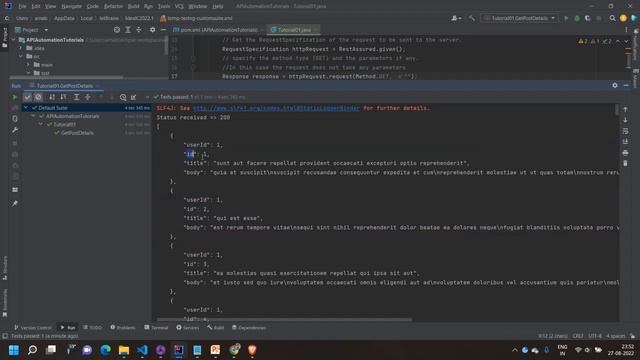
Task: Run with coverage icon in main toolbar
Action: 588,18
